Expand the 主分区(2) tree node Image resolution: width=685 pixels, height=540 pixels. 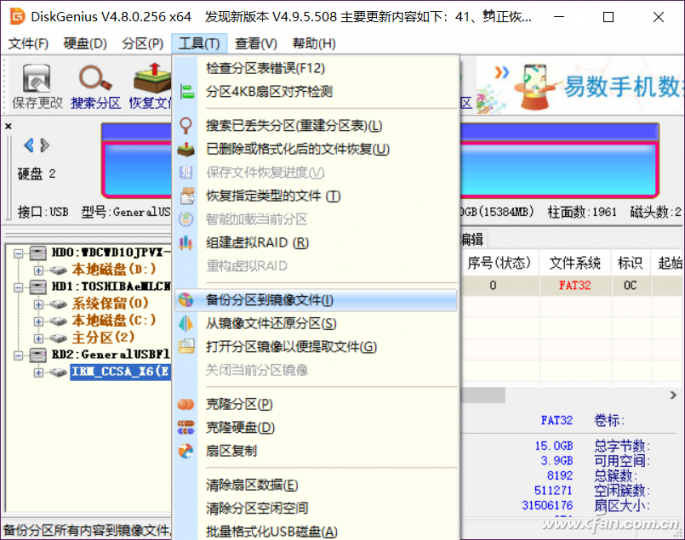tap(38, 338)
